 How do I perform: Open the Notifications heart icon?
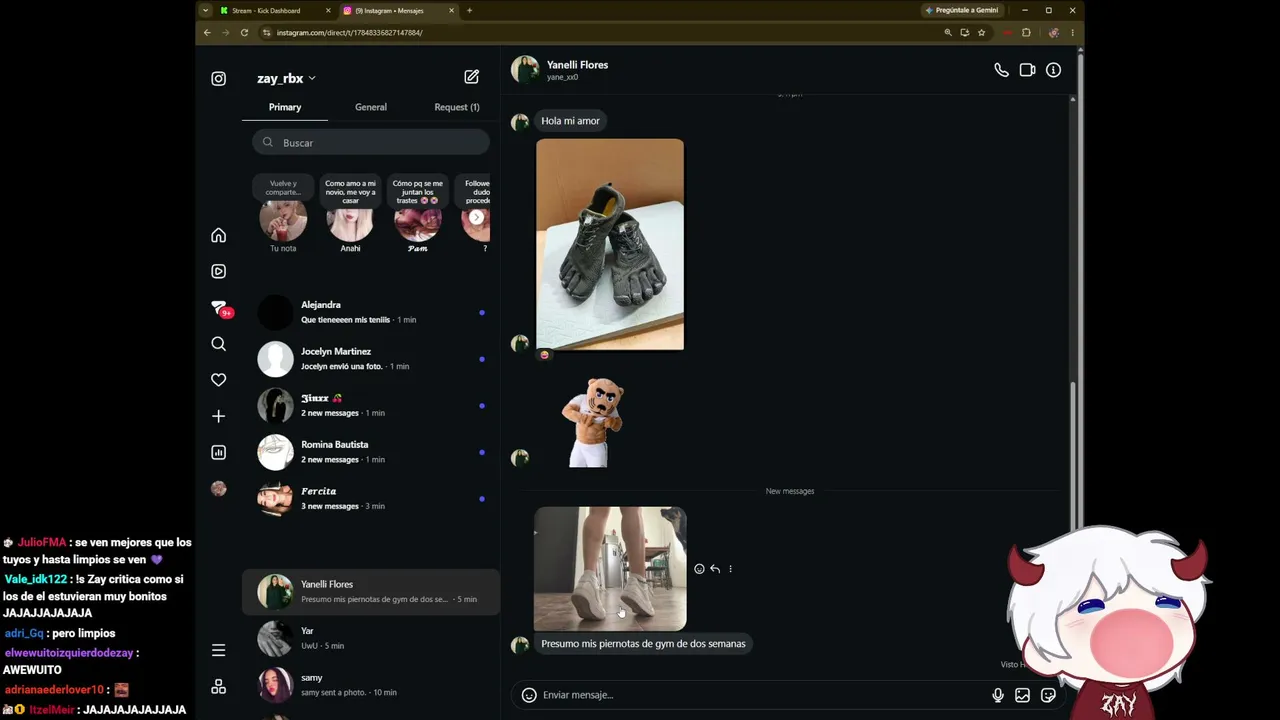point(218,380)
